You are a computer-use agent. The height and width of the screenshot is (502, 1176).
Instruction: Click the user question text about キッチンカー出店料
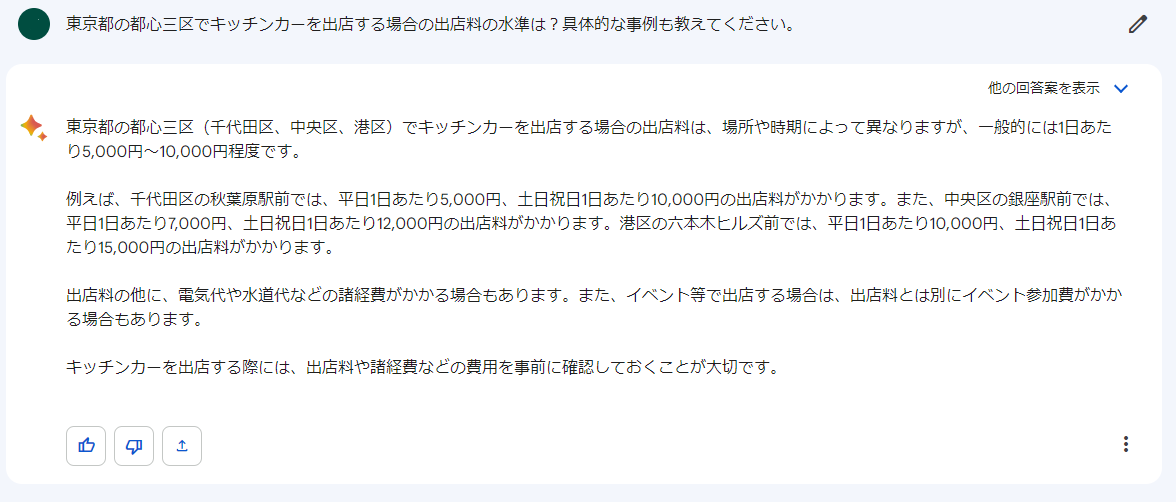[x=430, y=24]
